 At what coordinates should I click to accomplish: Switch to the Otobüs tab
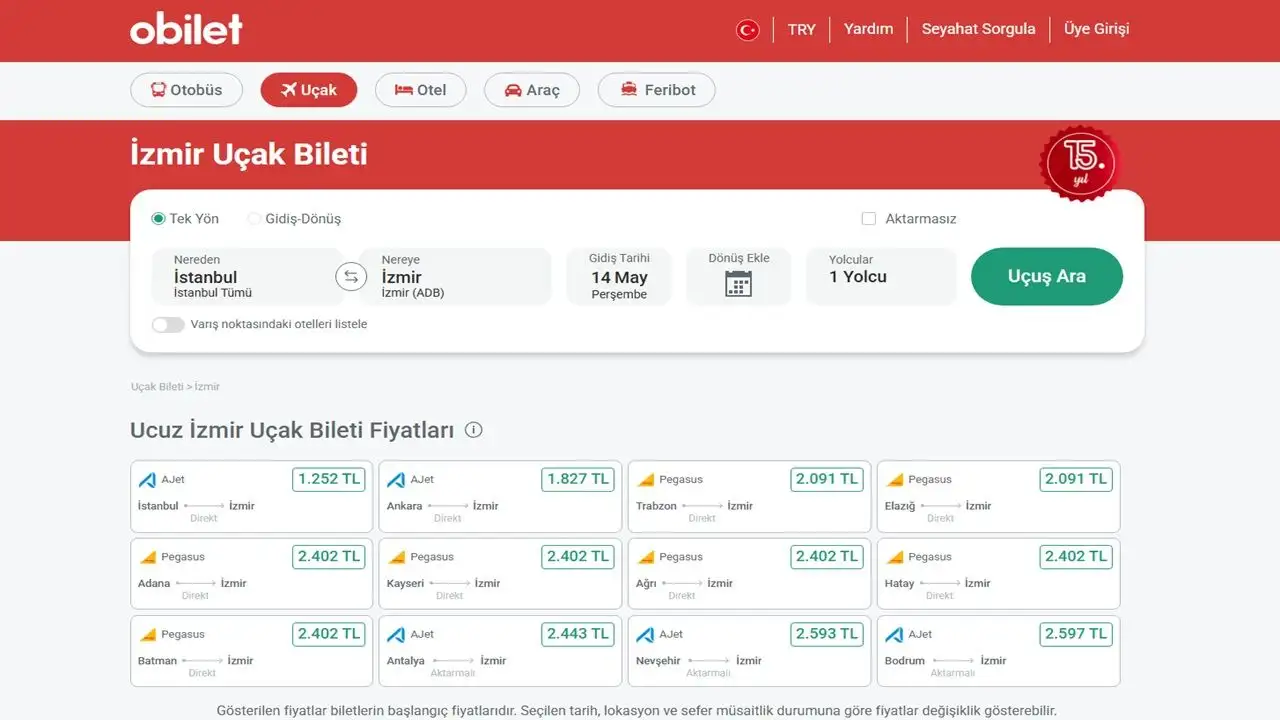(x=187, y=90)
